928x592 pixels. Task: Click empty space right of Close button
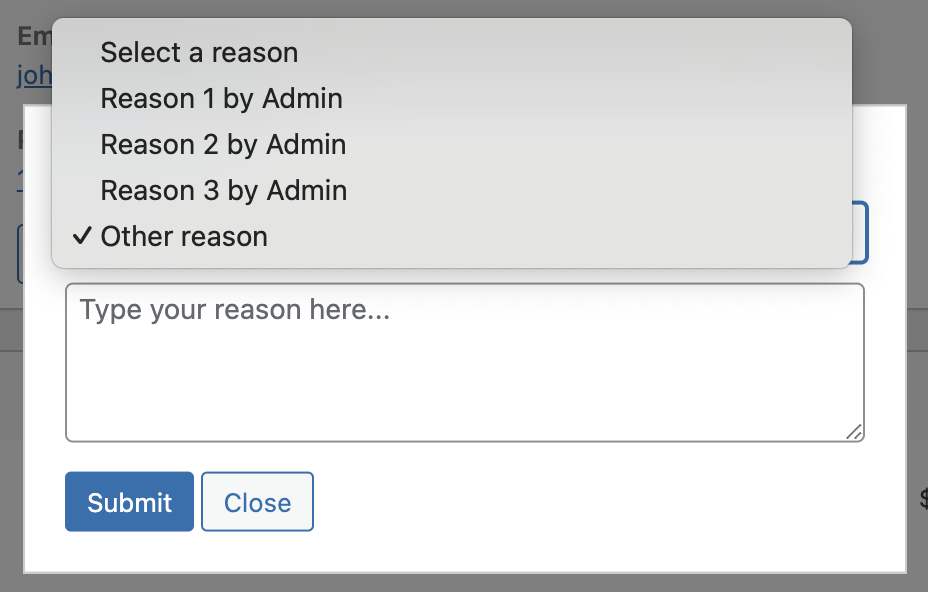coord(592,501)
